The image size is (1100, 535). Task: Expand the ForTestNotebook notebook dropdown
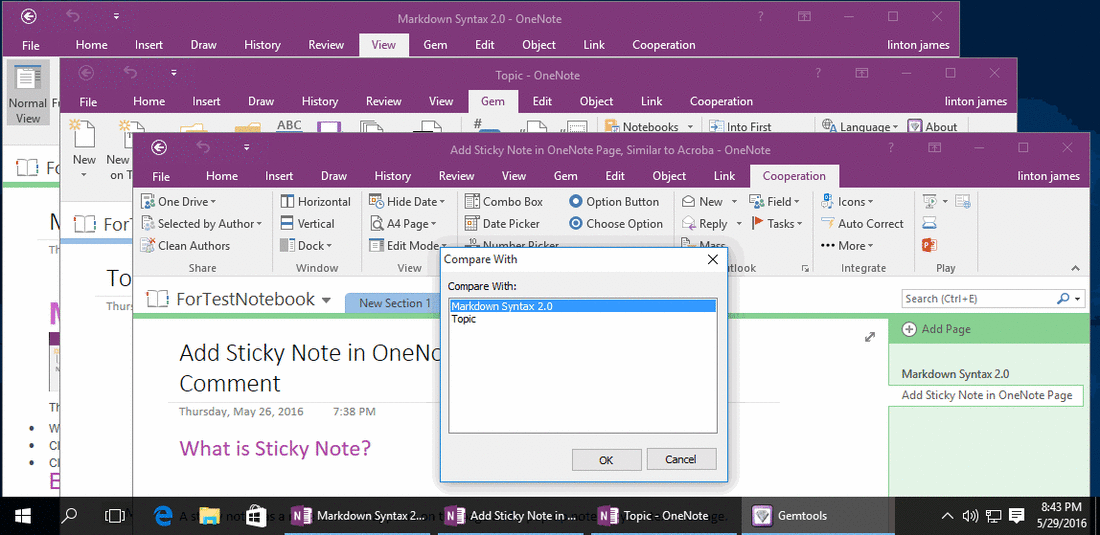coord(326,300)
